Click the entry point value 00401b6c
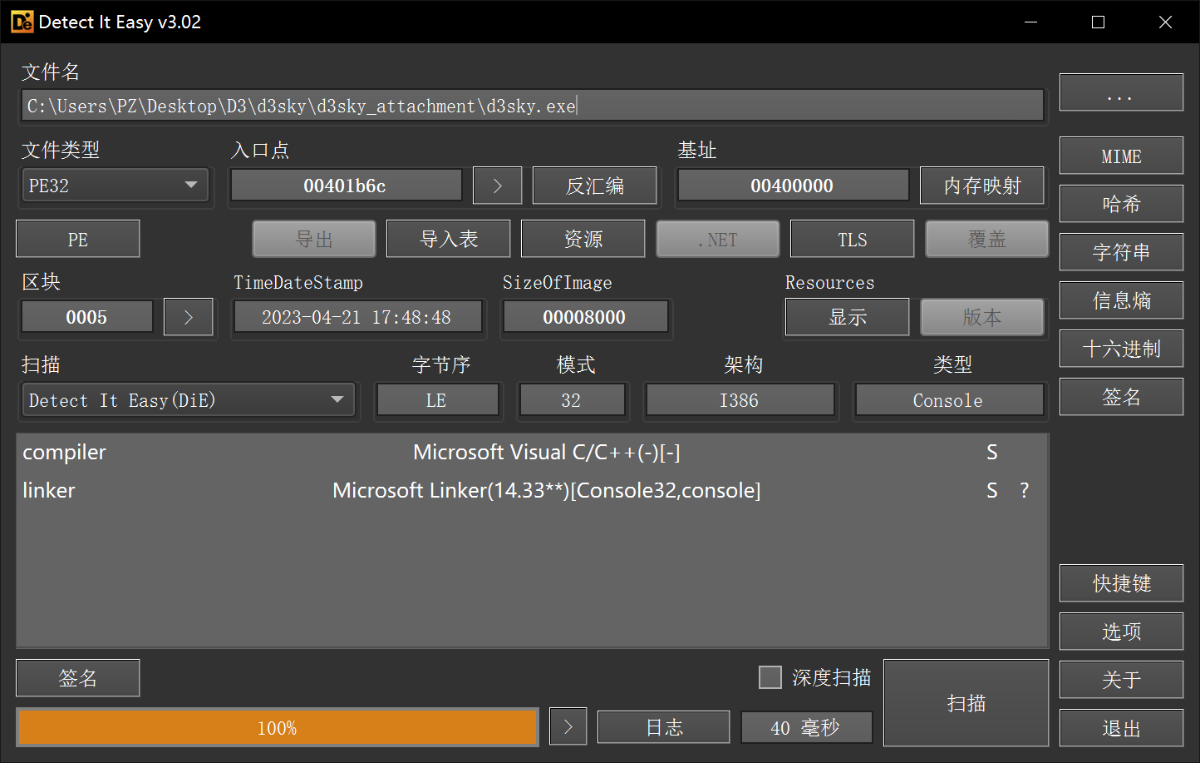The width and height of the screenshot is (1200, 763). [346, 185]
